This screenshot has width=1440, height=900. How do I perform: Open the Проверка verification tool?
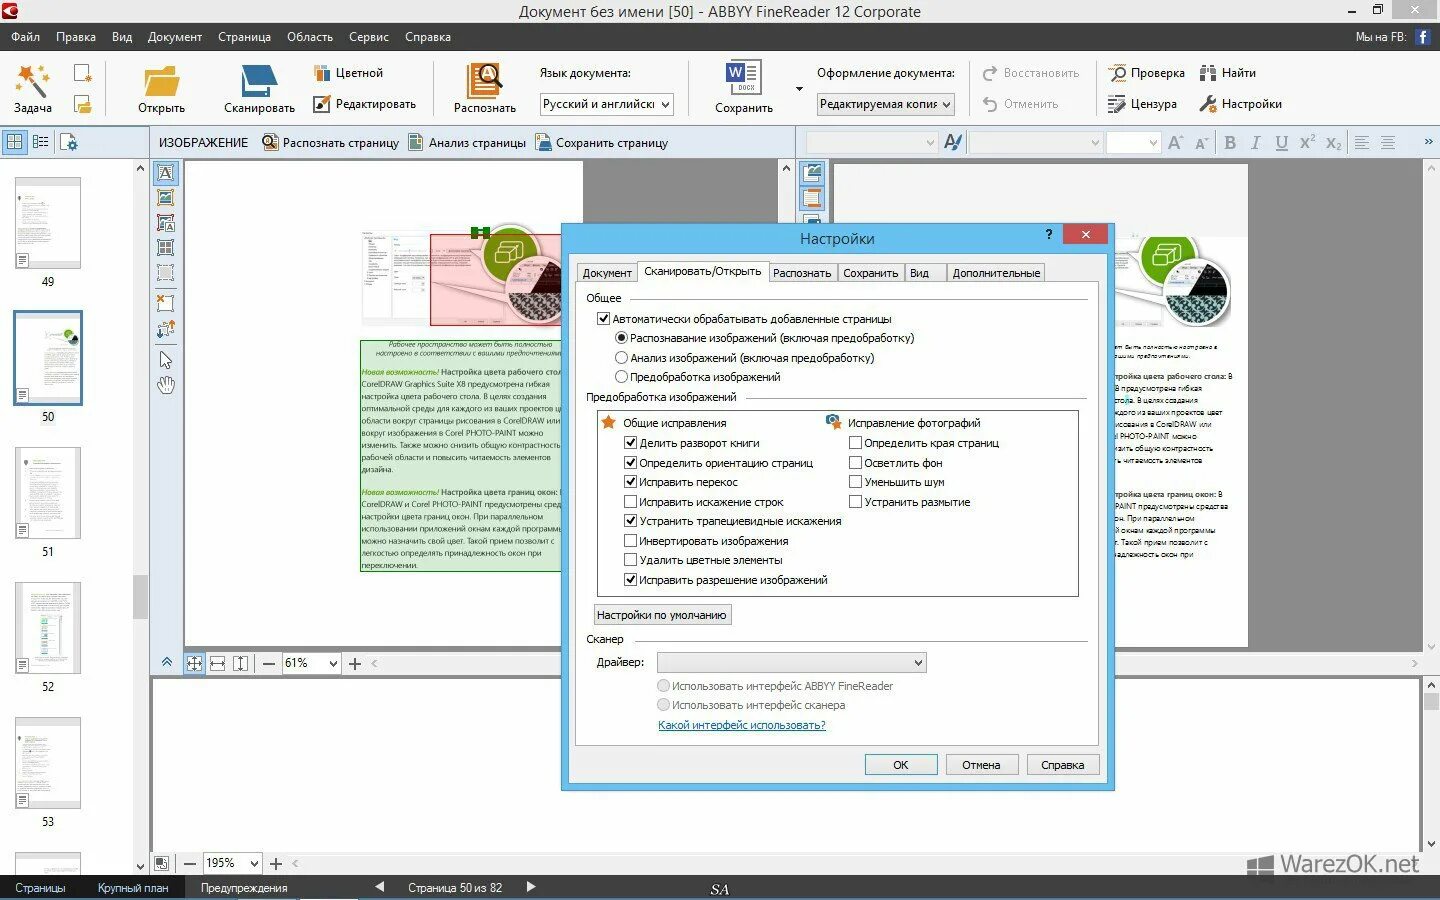coord(1146,73)
